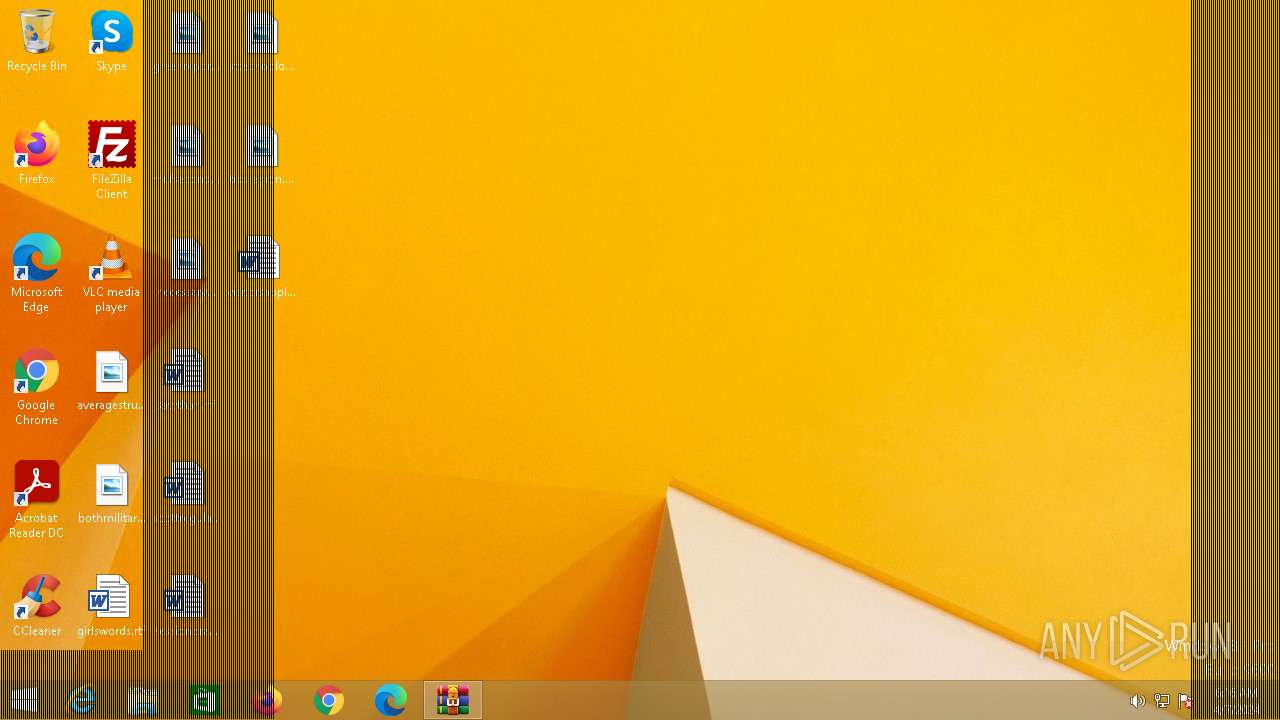Launch the Skype desktop shortcut

click(111, 41)
